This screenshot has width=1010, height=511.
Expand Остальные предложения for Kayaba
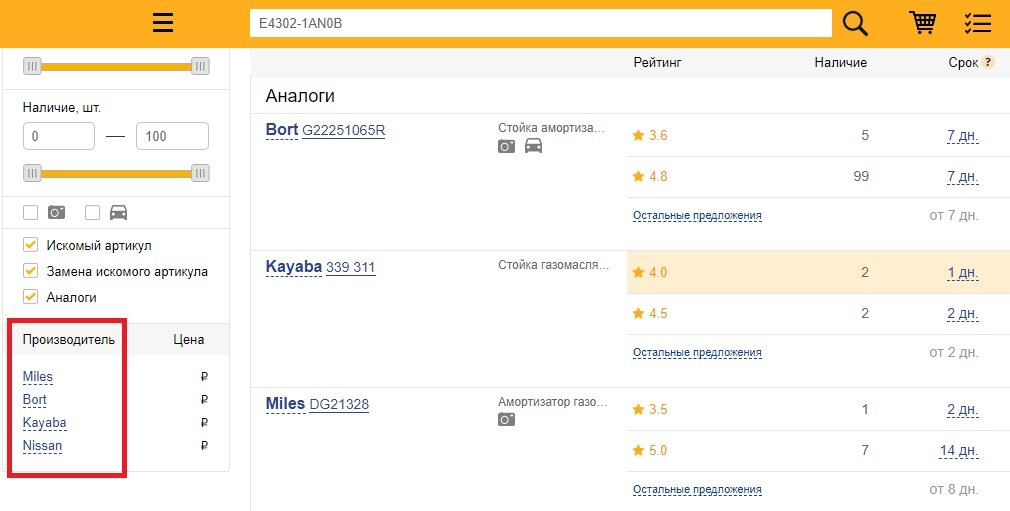(697, 353)
